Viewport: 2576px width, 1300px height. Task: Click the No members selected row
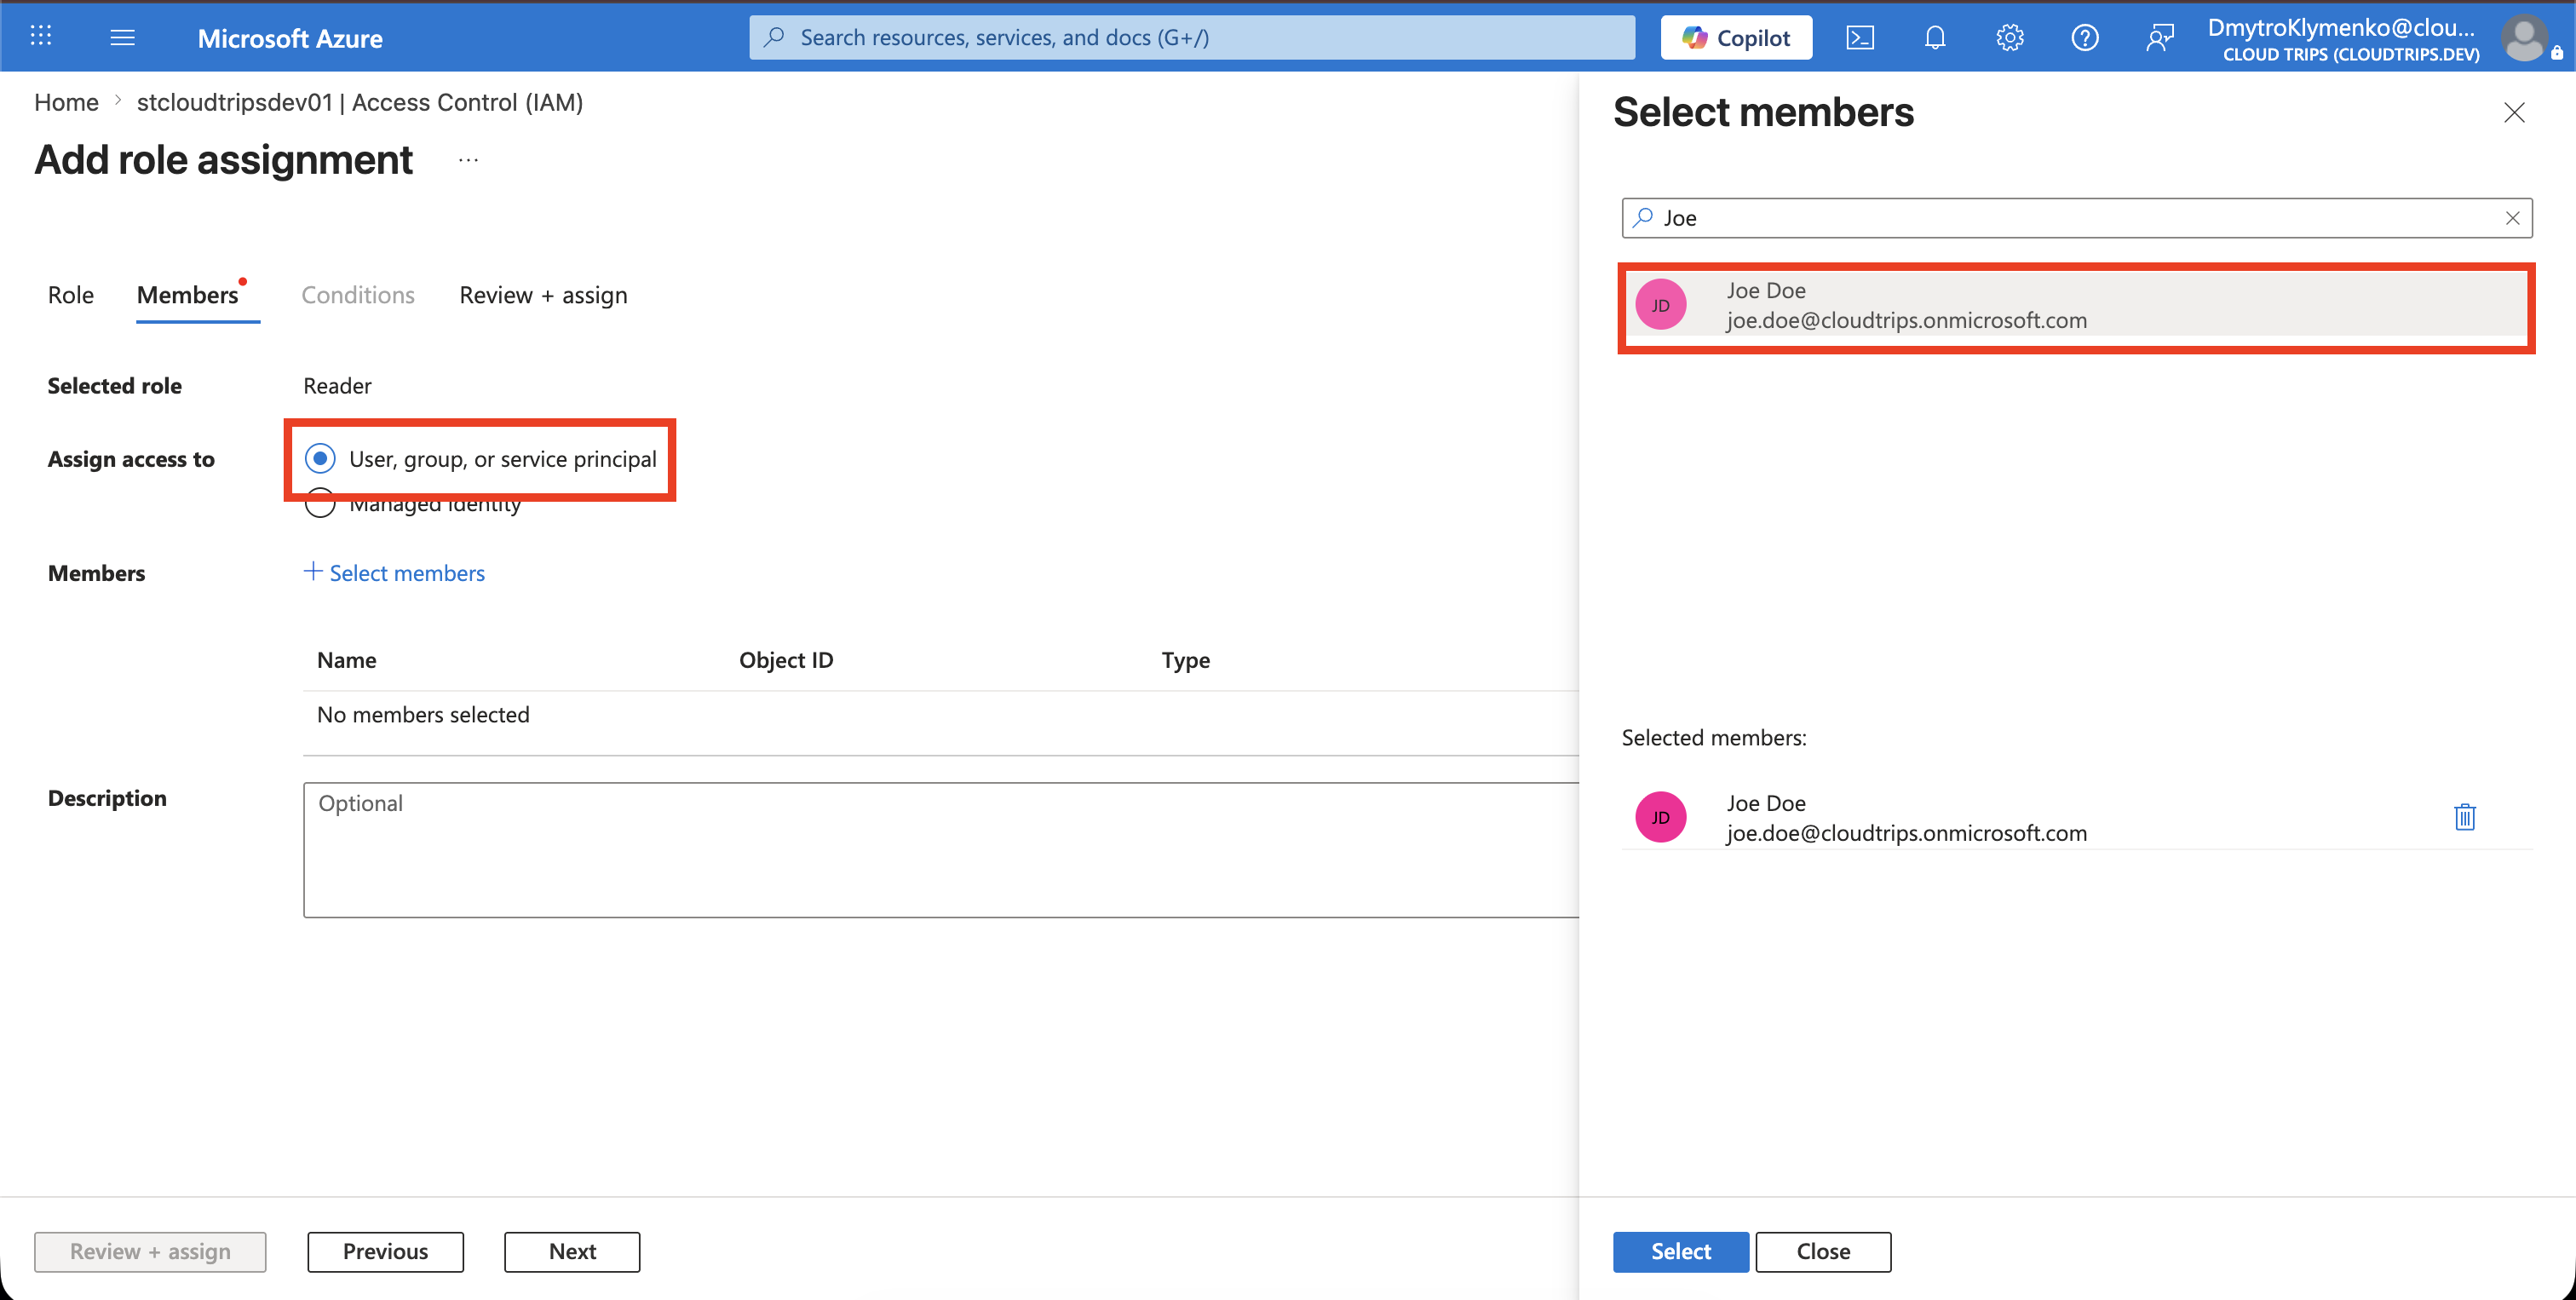pos(940,715)
